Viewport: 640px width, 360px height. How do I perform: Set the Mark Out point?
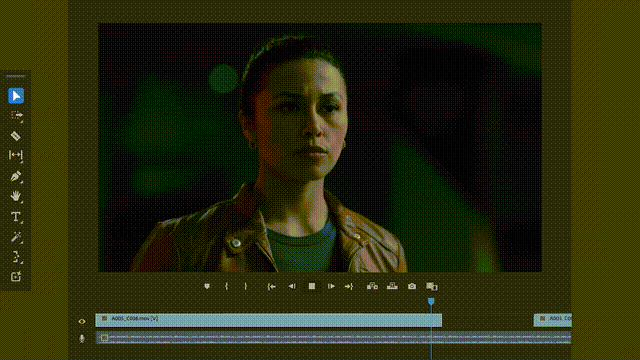pyautogui.click(x=245, y=287)
